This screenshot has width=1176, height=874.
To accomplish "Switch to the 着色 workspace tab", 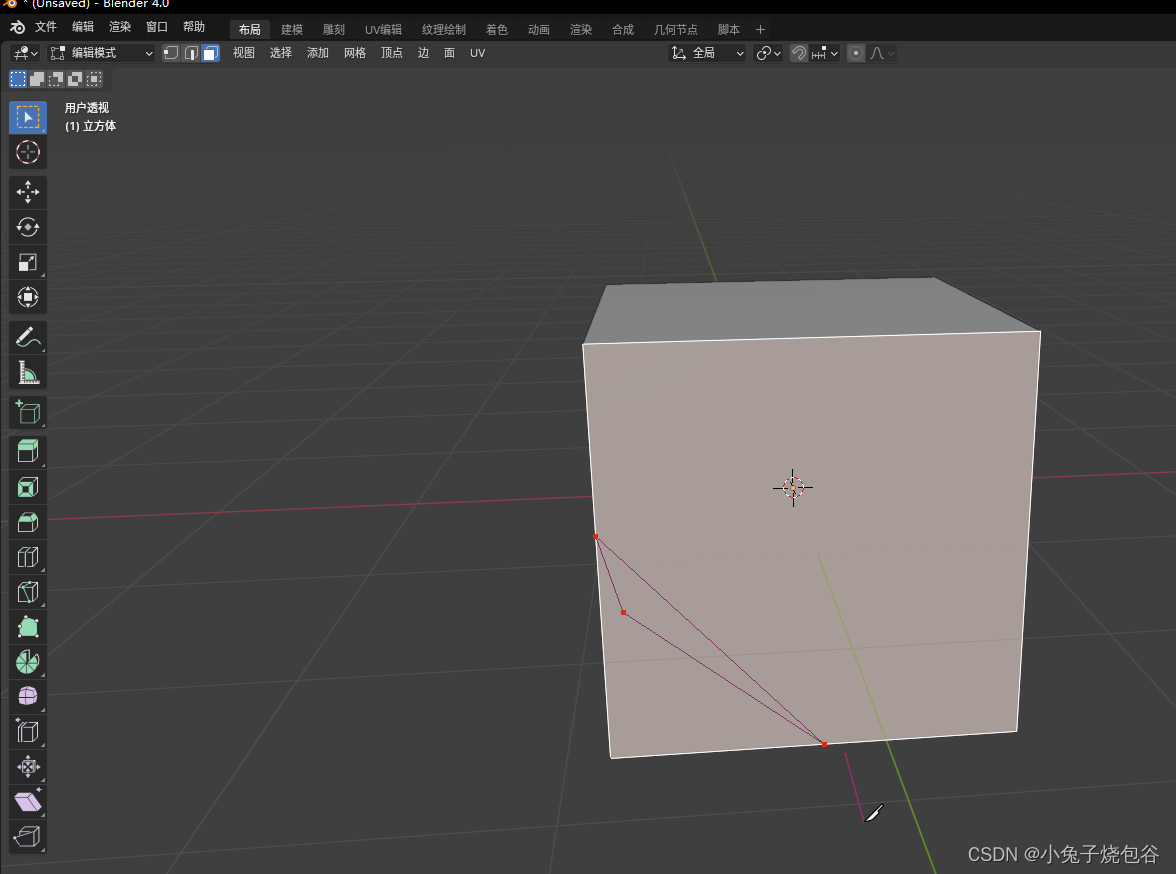I will pyautogui.click(x=496, y=30).
